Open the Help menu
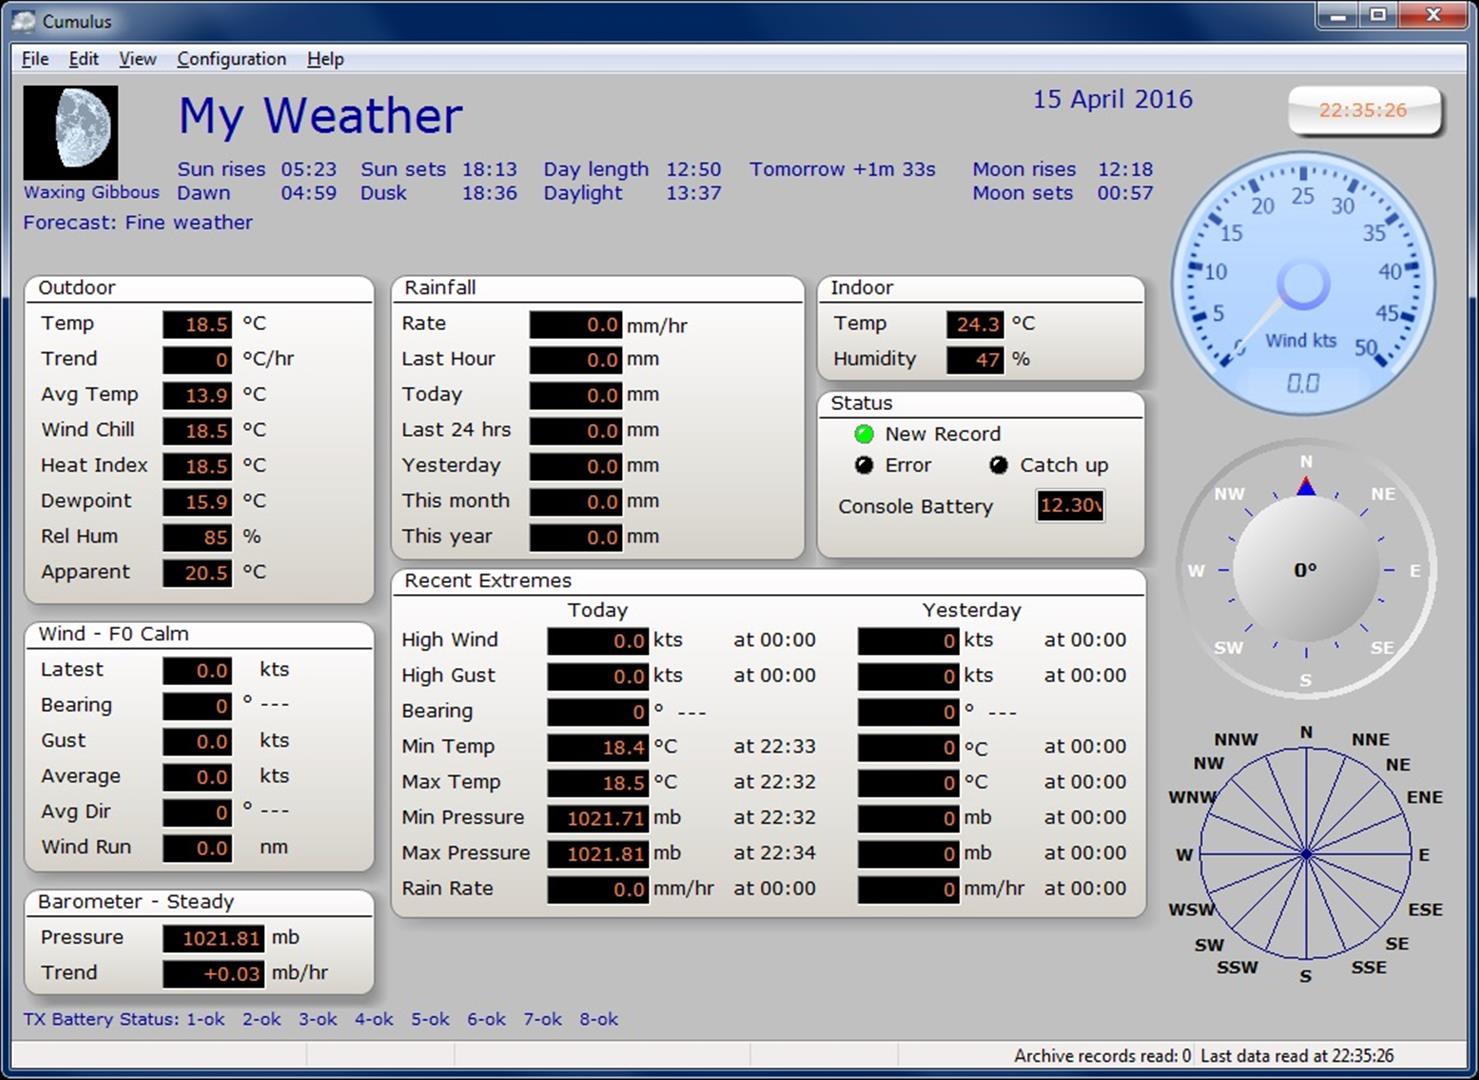 pyautogui.click(x=325, y=59)
